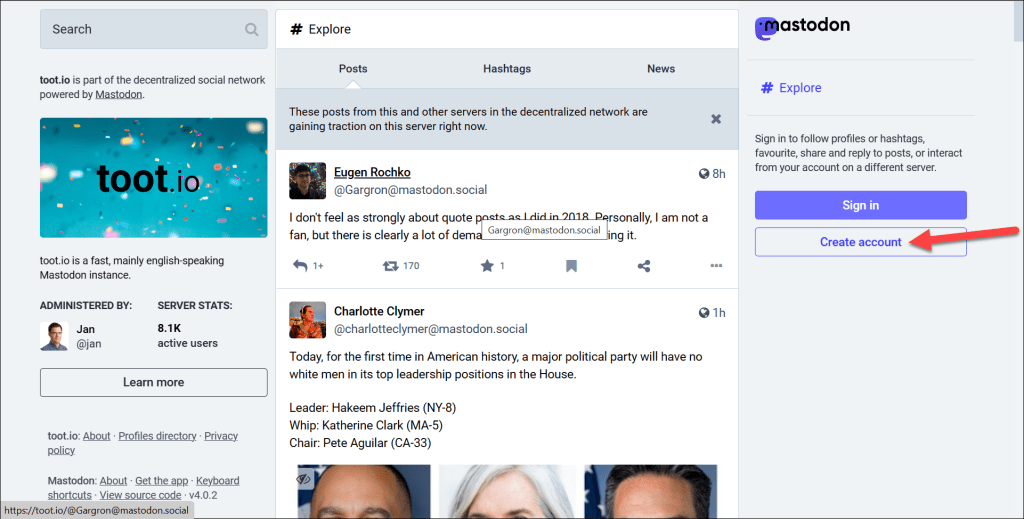
Task: Click the left portrait photo in Charlotte's post
Action: (364, 492)
